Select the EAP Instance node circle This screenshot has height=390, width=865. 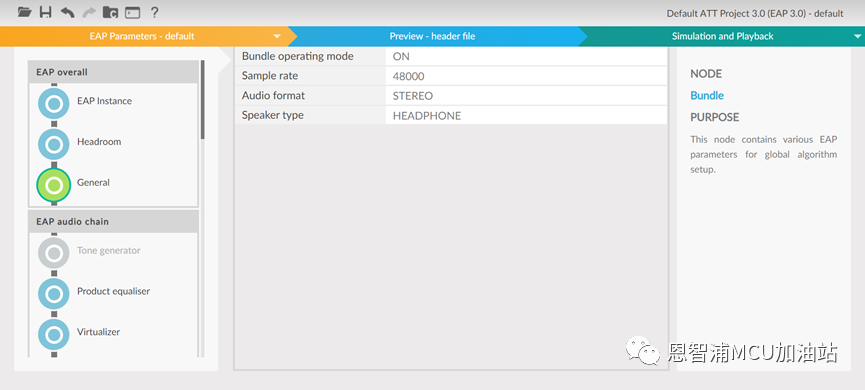coord(54,103)
